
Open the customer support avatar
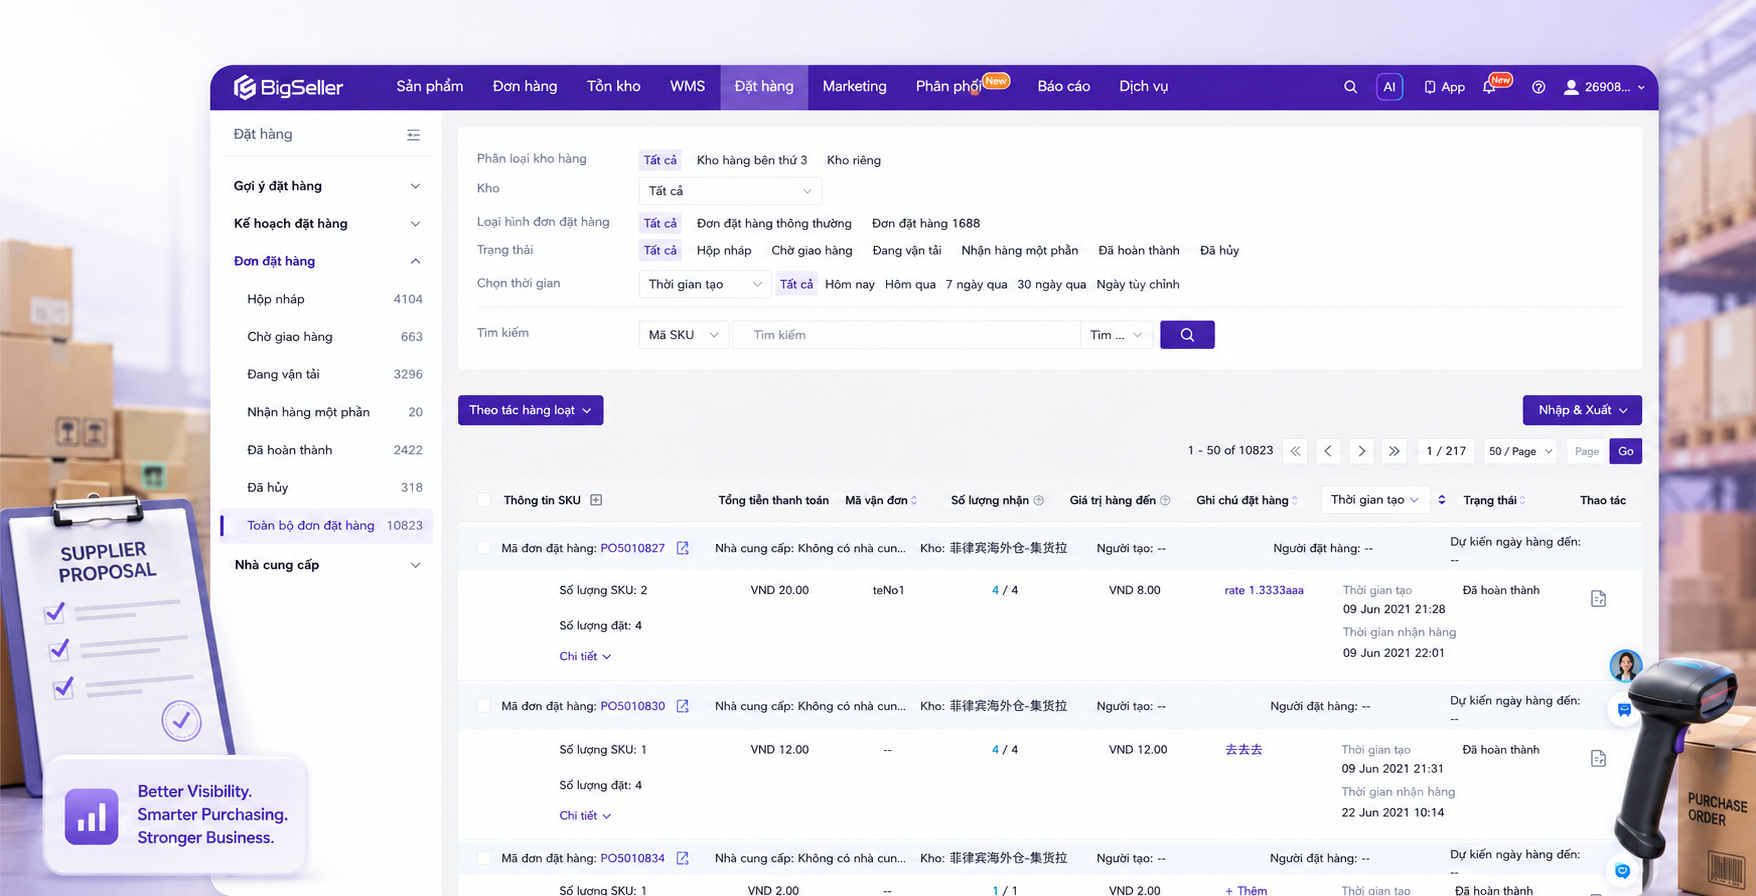pyautogui.click(x=1625, y=665)
